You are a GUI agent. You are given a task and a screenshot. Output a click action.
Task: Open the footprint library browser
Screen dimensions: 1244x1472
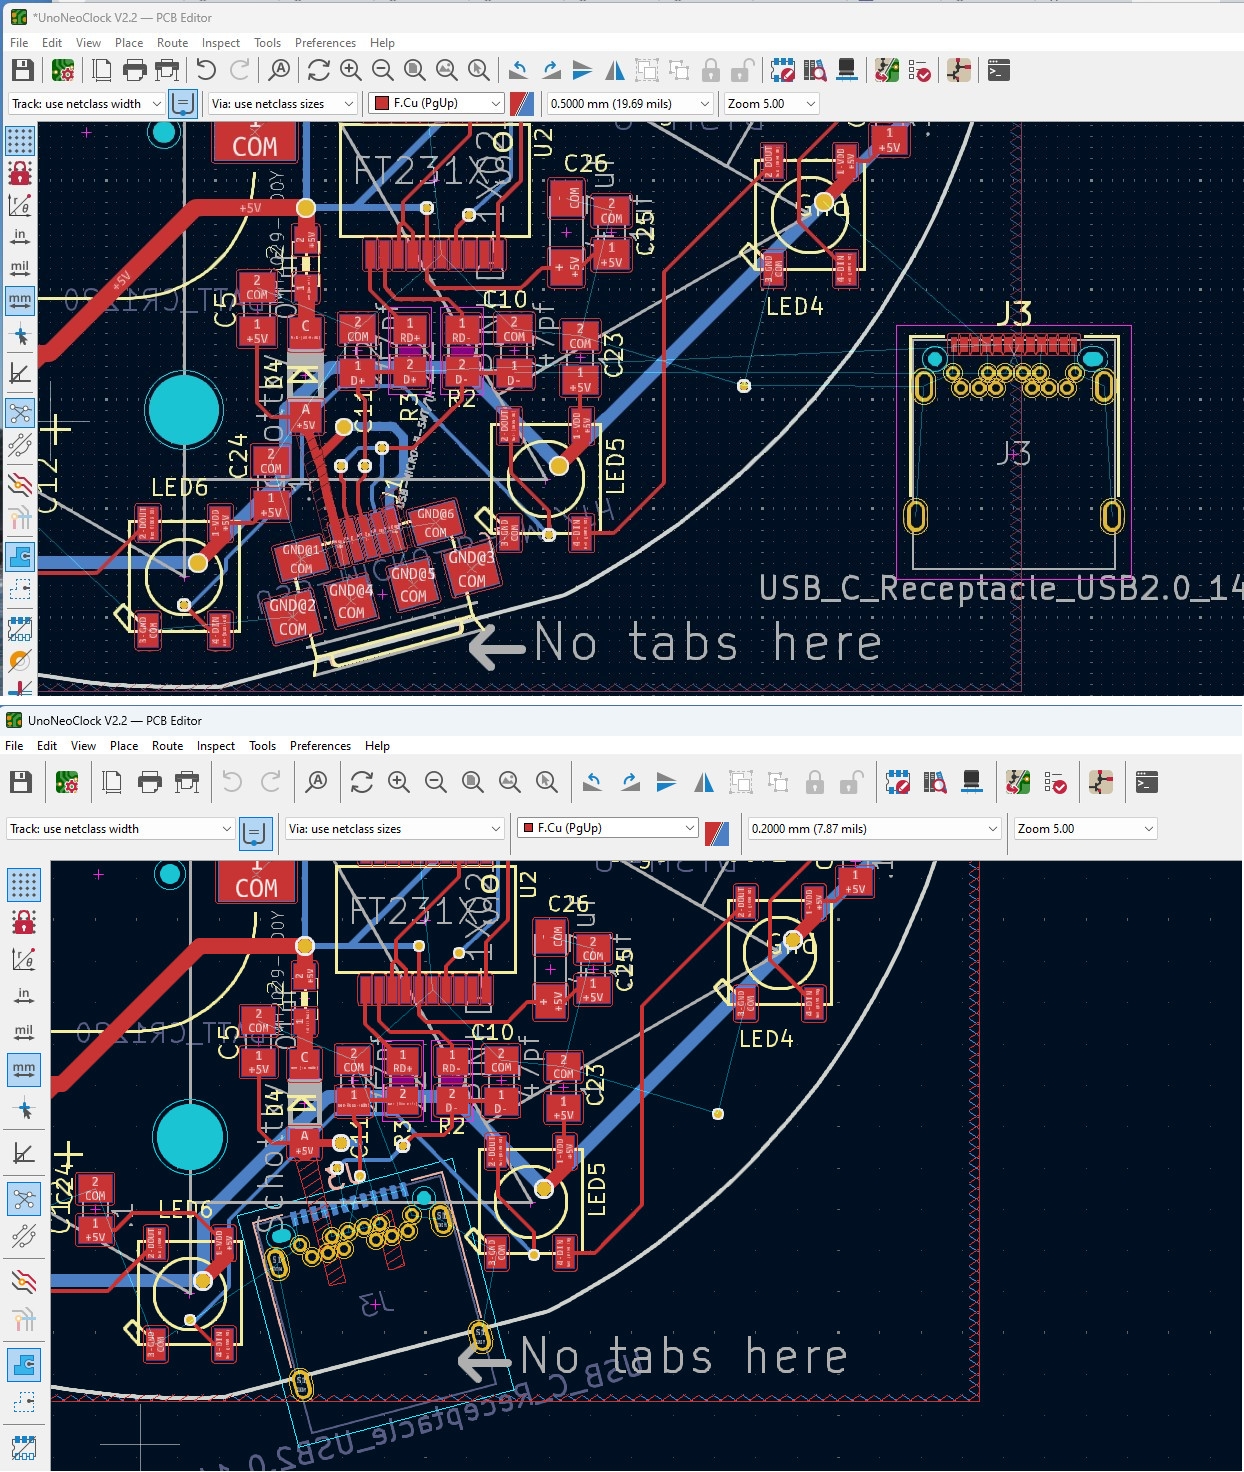pyautogui.click(x=814, y=70)
